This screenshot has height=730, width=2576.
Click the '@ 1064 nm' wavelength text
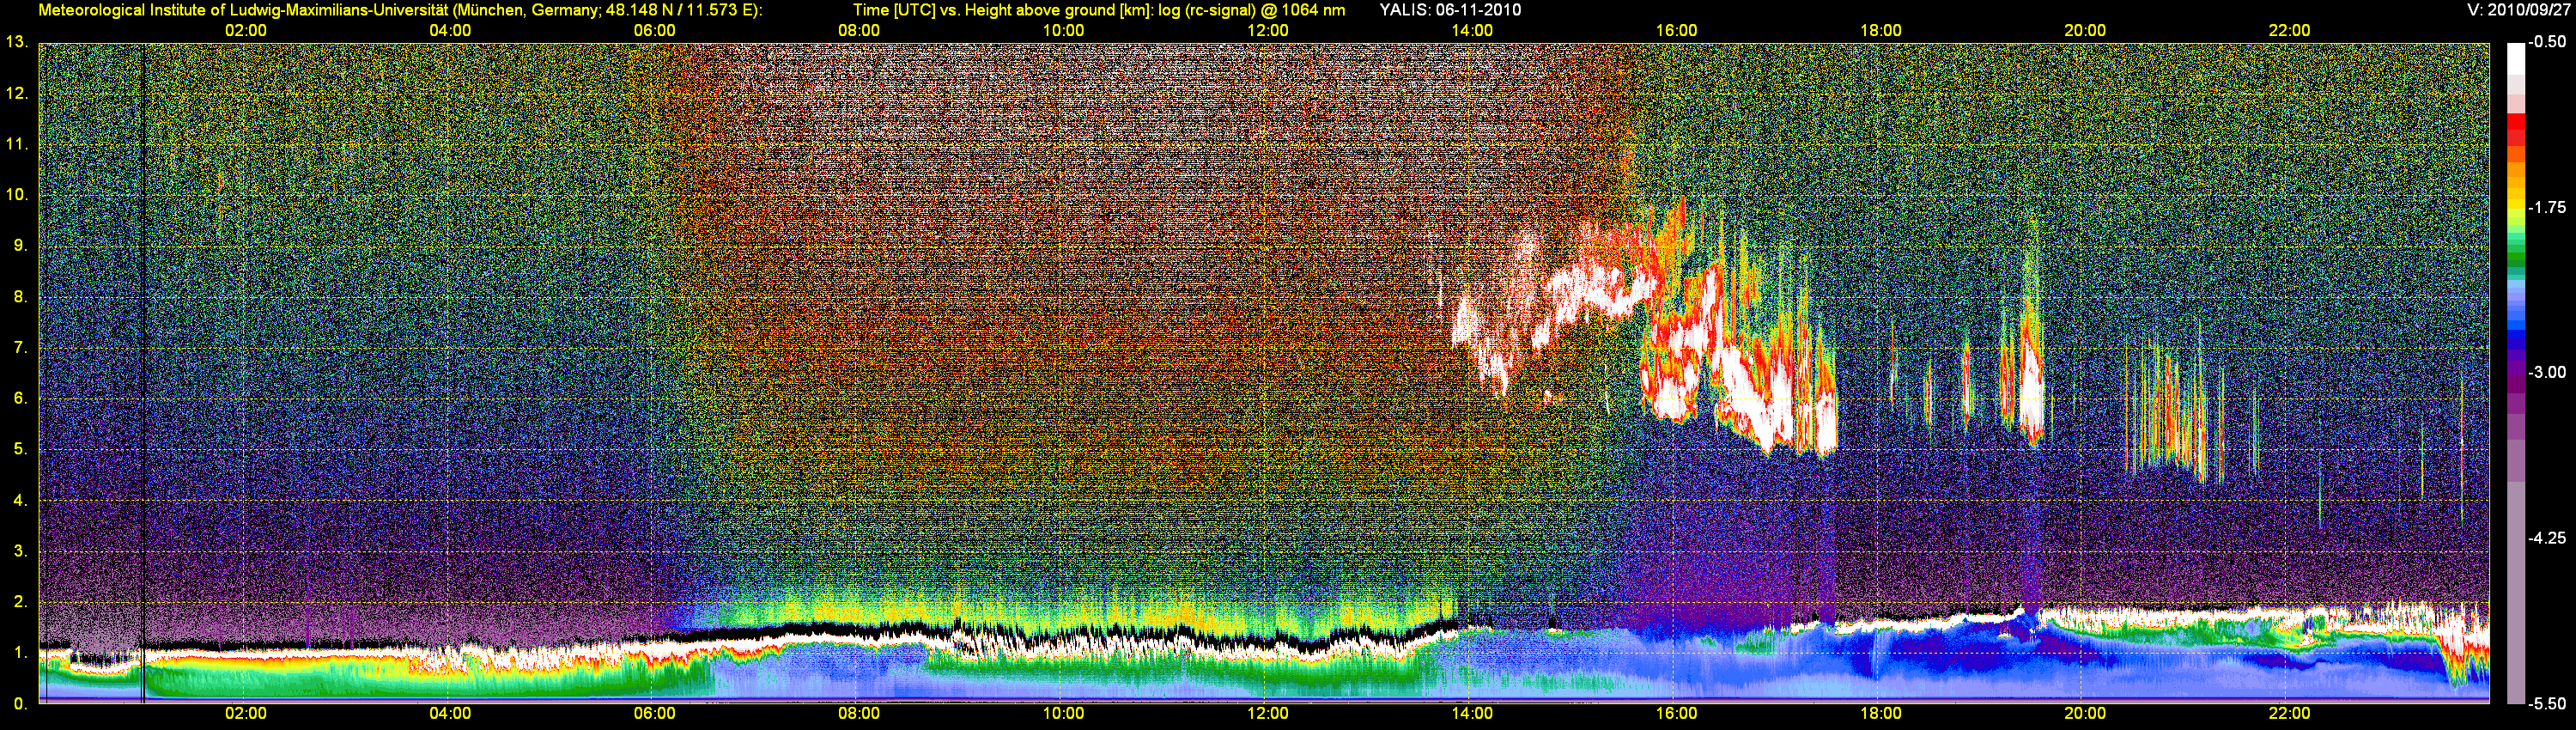(x=1302, y=10)
